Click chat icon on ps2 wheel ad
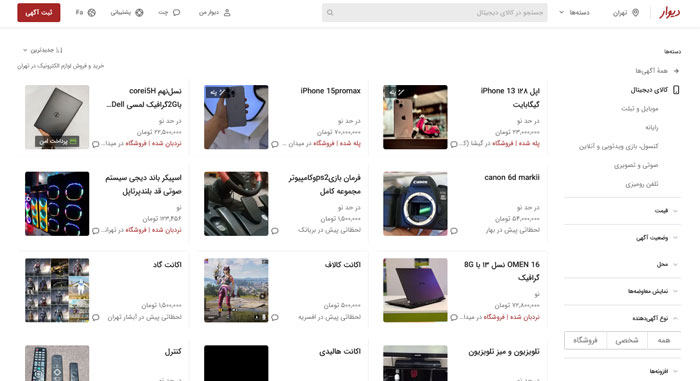The width and height of the screenshot is (700, 381). (x=275, y=231)
